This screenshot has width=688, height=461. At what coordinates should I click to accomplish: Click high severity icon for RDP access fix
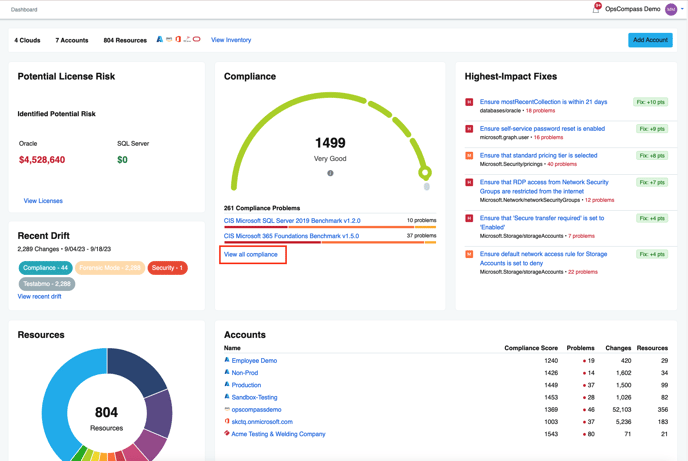[x=469, y=182]
